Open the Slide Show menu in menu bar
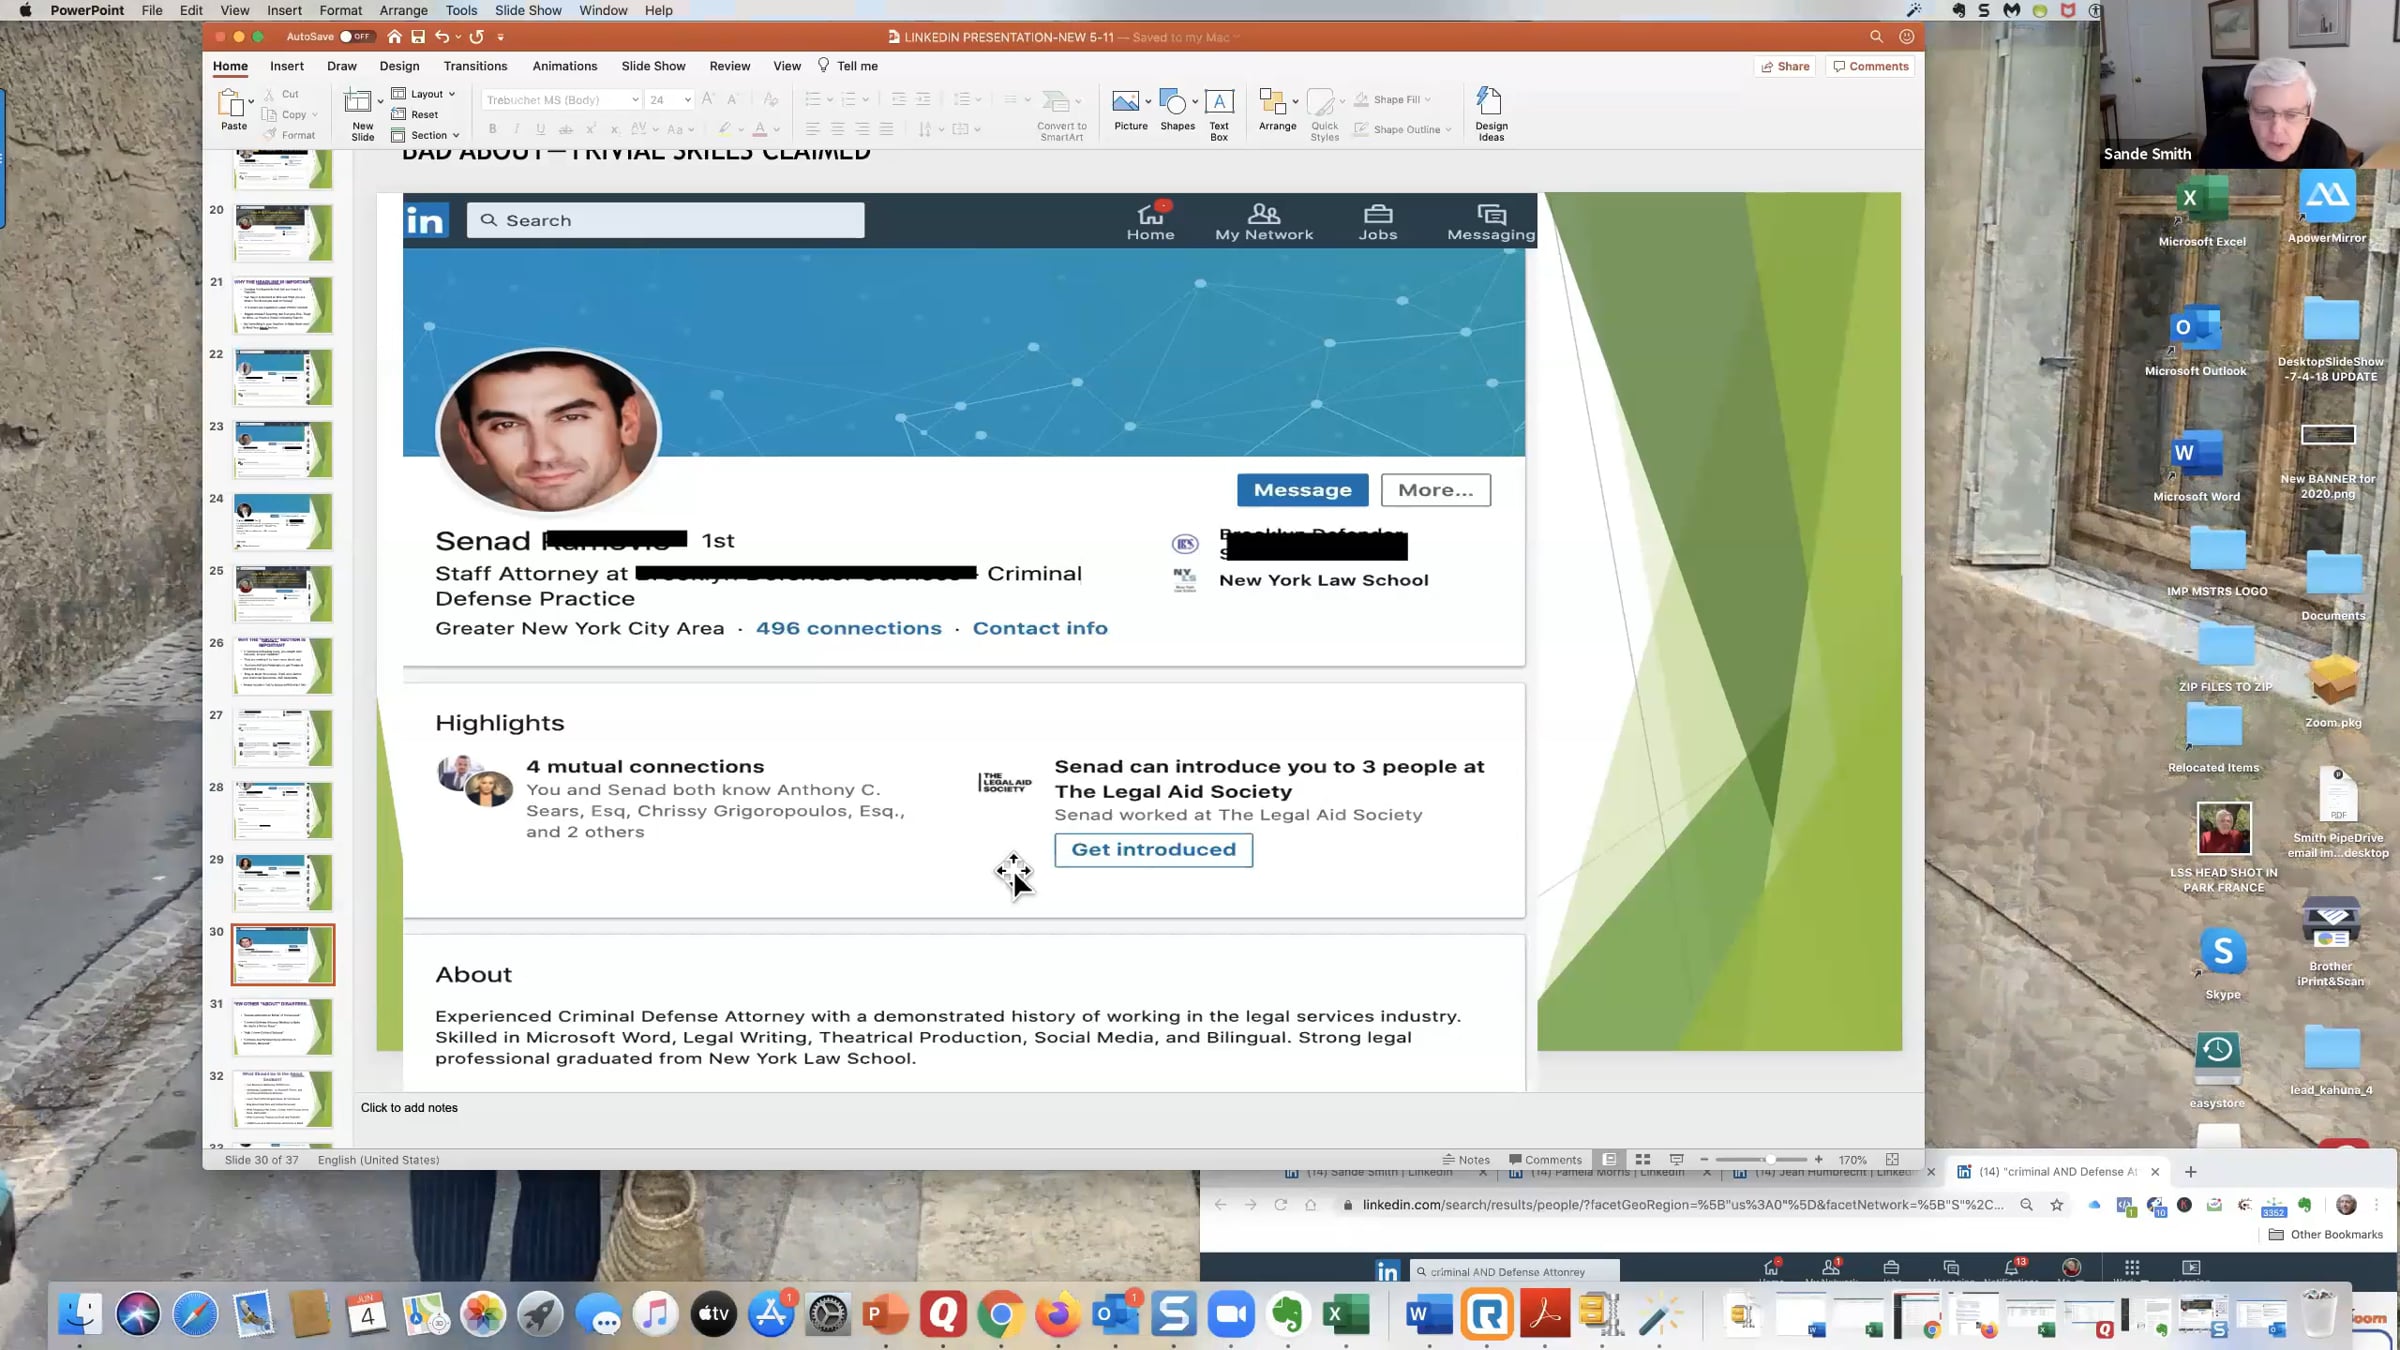The height and width of the screenshot is (1350, 2400). click(x=528, y=10)
